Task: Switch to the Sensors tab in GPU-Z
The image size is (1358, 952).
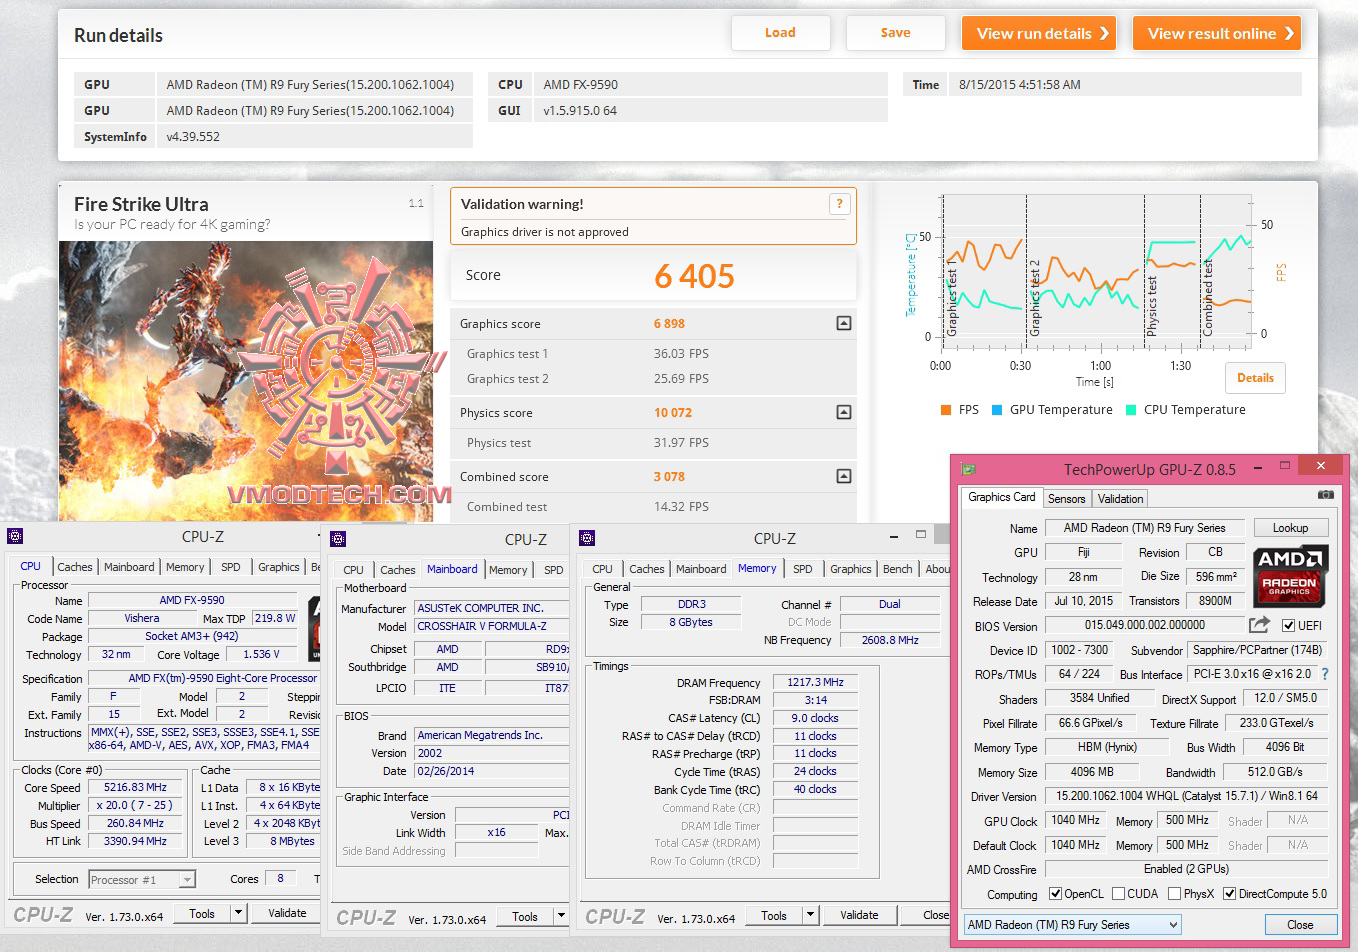Action: [x=1066, y=499]
